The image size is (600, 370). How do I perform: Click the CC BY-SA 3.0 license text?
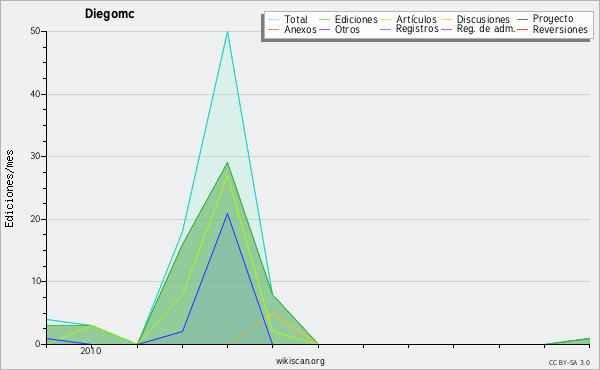[569, 362]
